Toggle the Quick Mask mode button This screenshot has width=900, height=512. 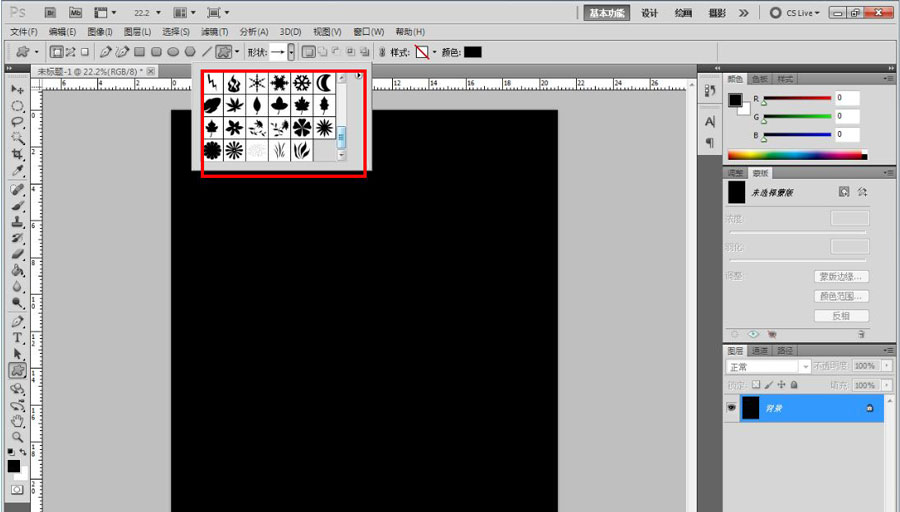point(18,490)
